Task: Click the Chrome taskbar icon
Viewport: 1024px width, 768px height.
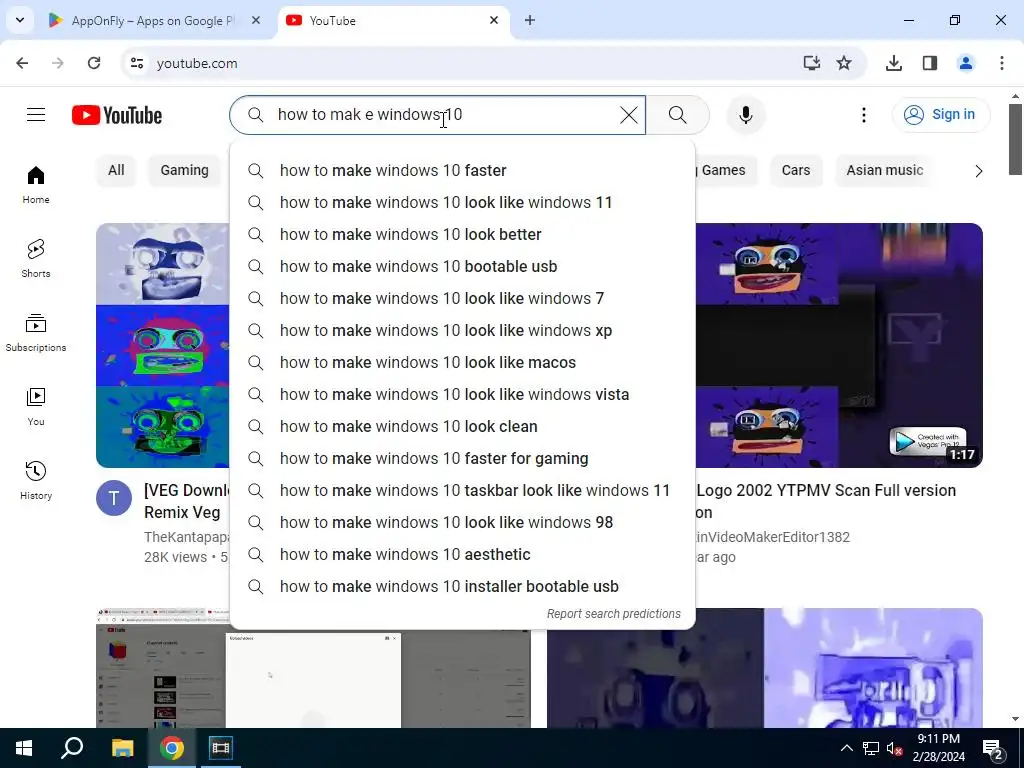Action: point(172,748)
